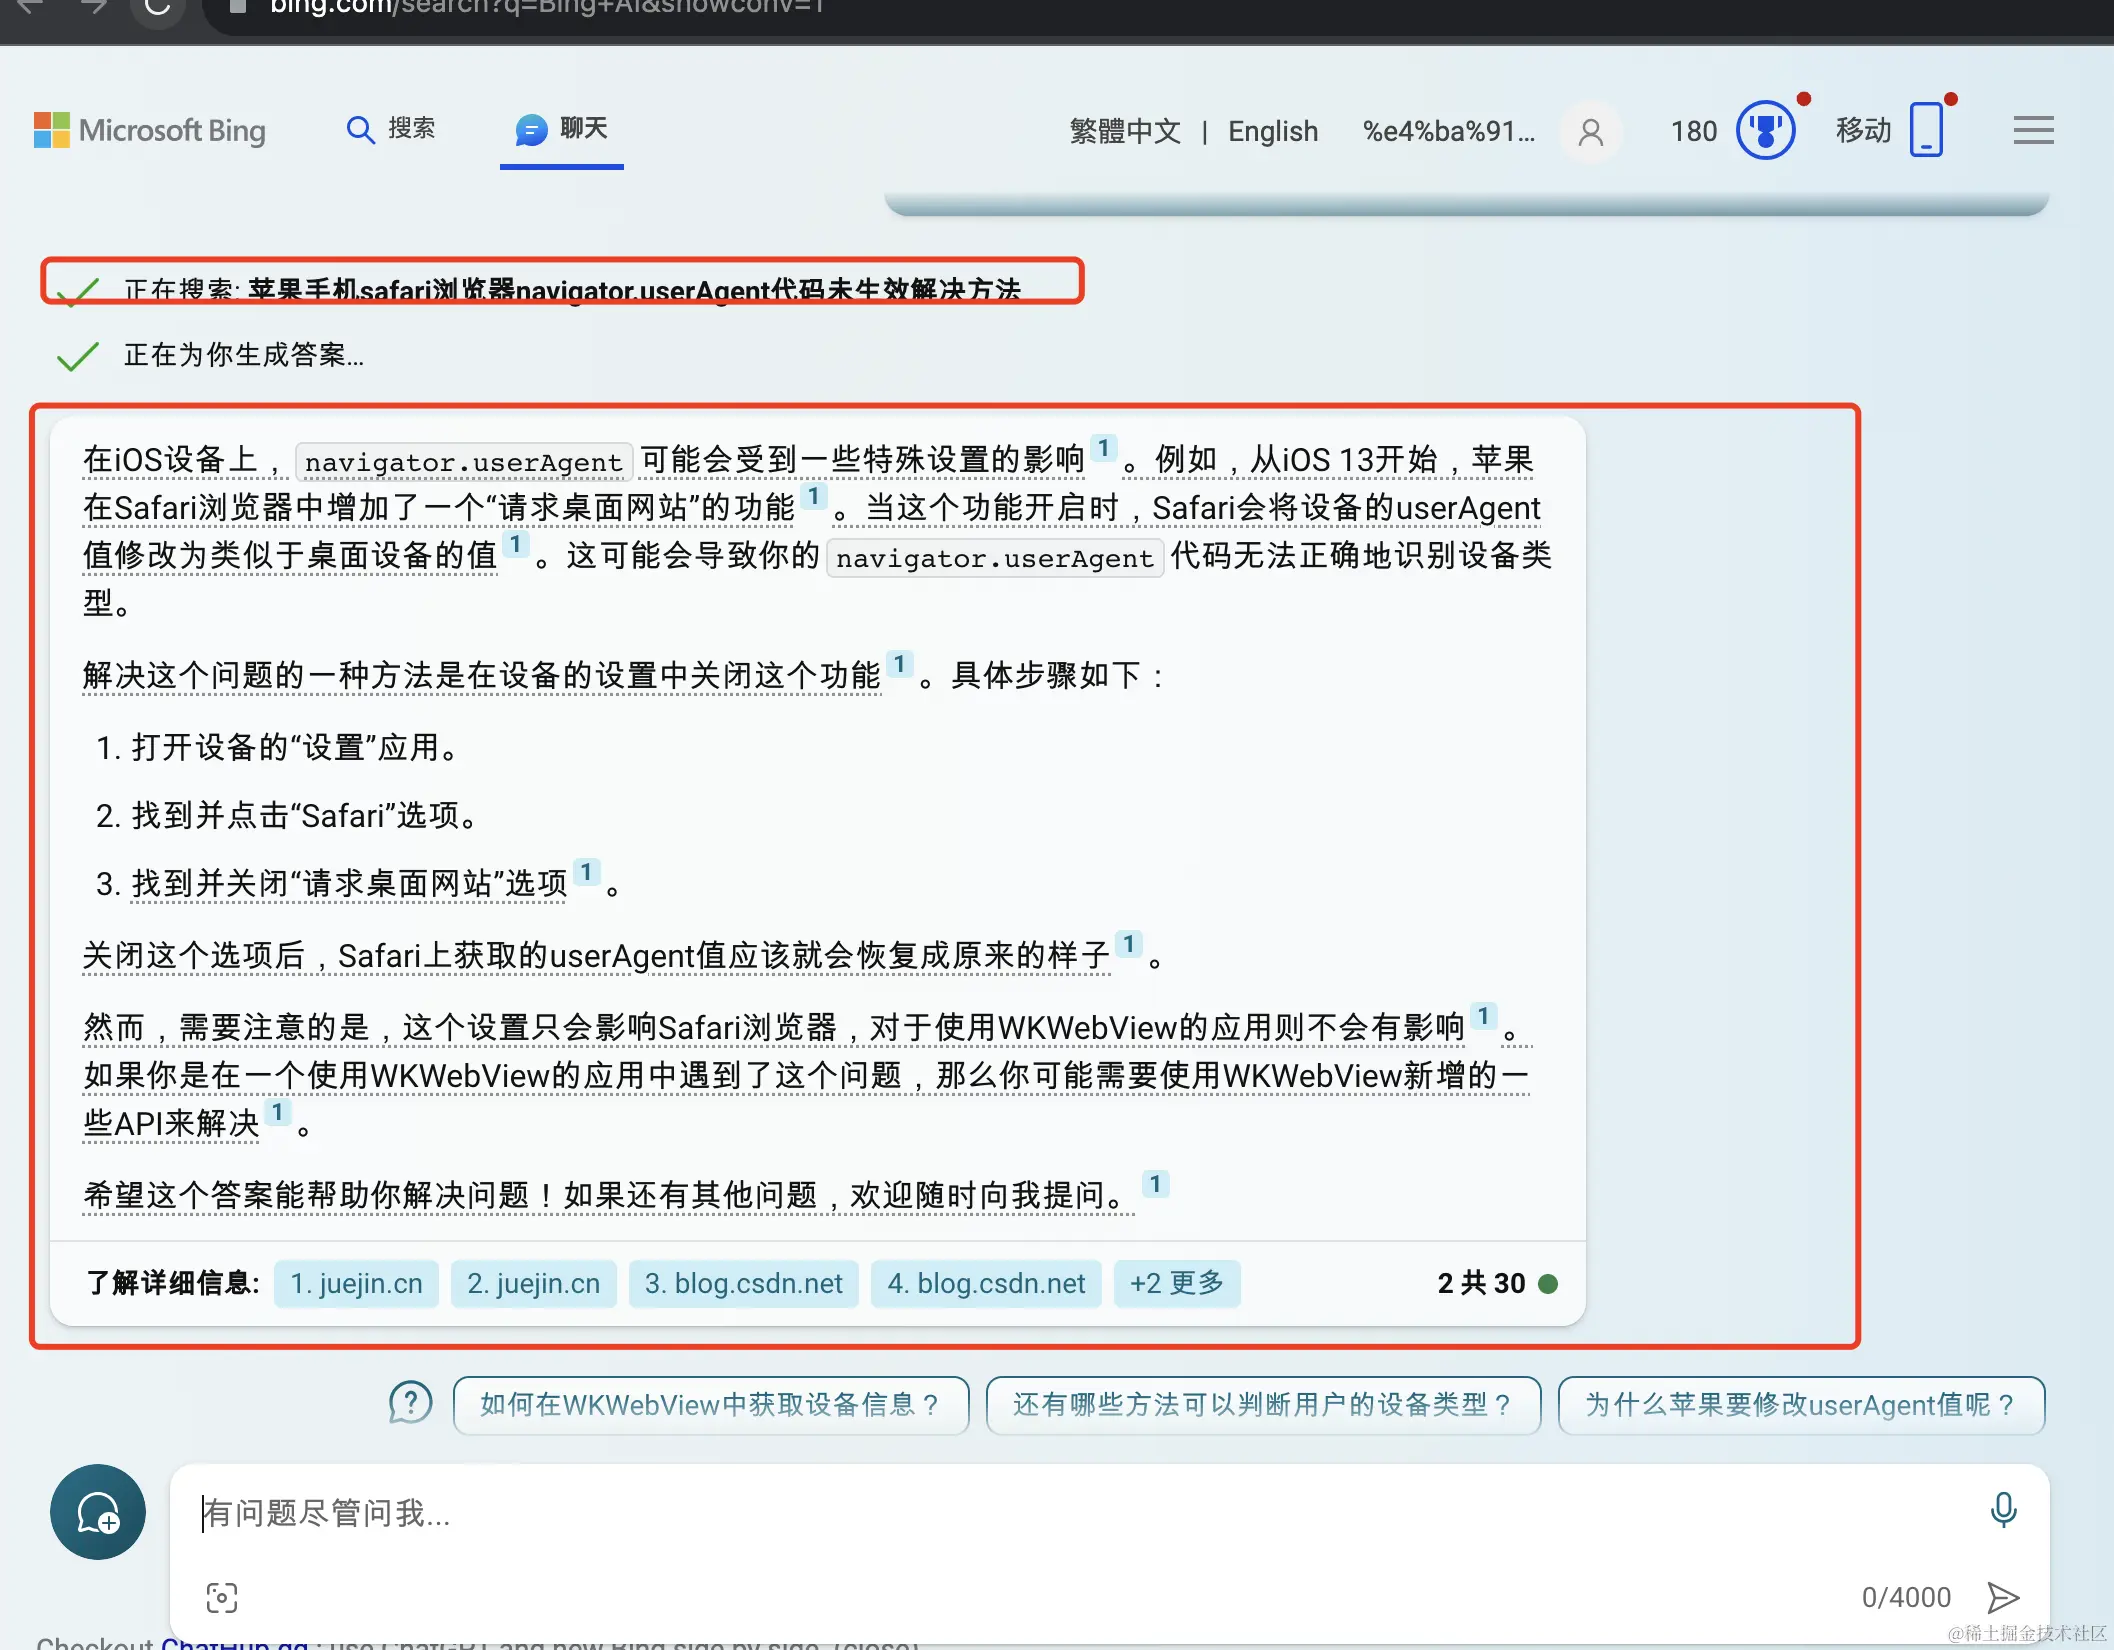Switch to the 搜索 tab

point(393,130)
